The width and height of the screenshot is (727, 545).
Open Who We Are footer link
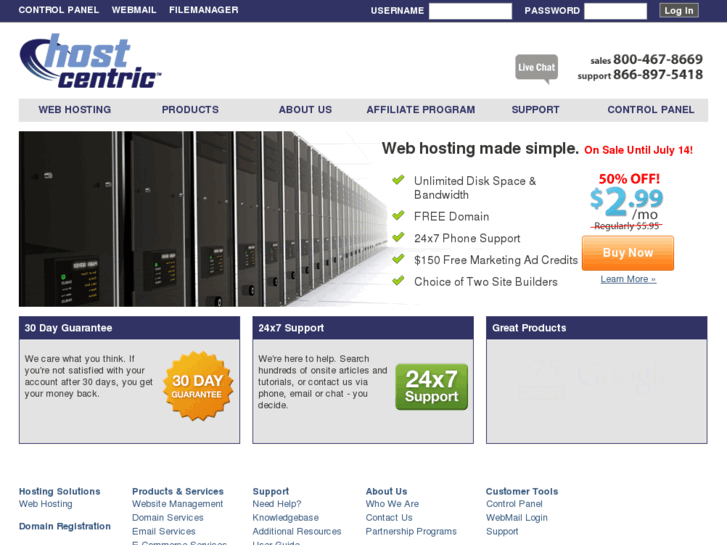392,504
